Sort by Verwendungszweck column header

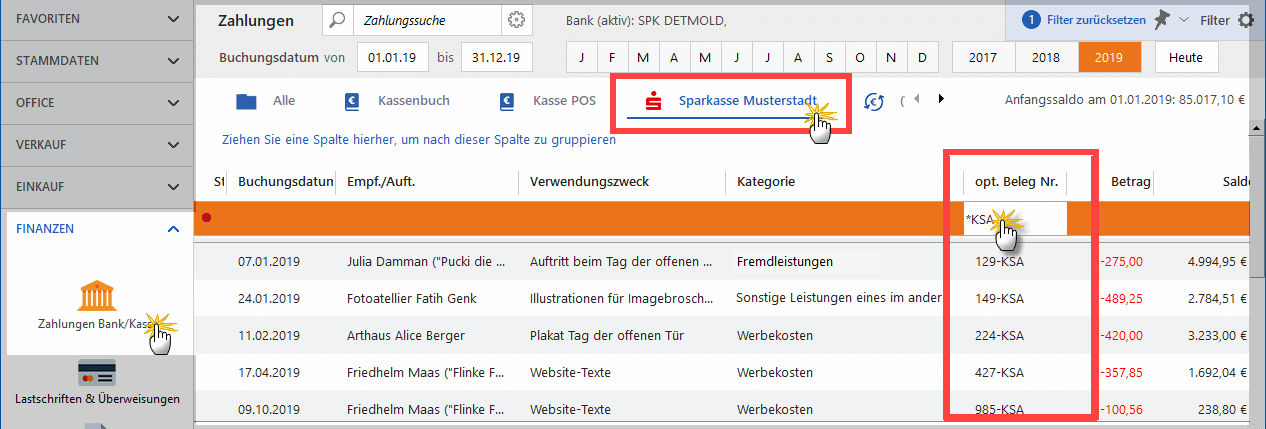point(590,182)
